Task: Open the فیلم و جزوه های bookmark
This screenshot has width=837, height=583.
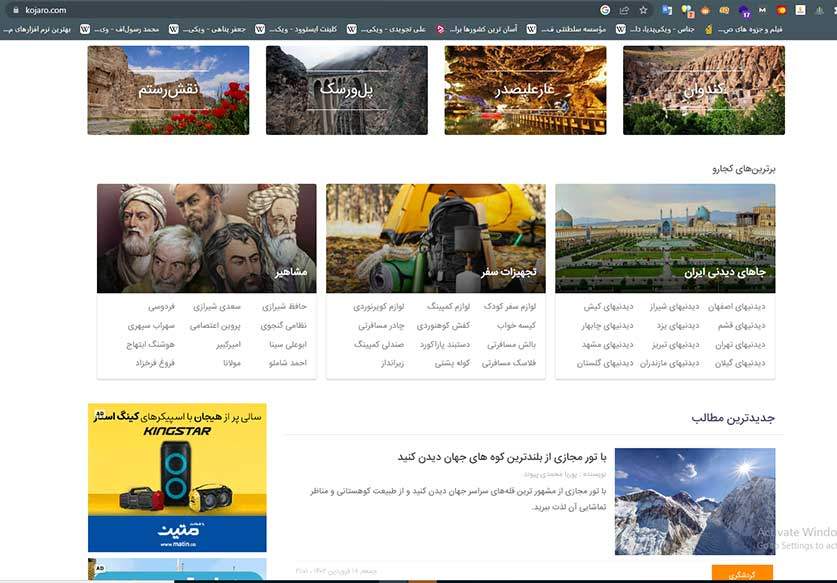Action: 744,29
